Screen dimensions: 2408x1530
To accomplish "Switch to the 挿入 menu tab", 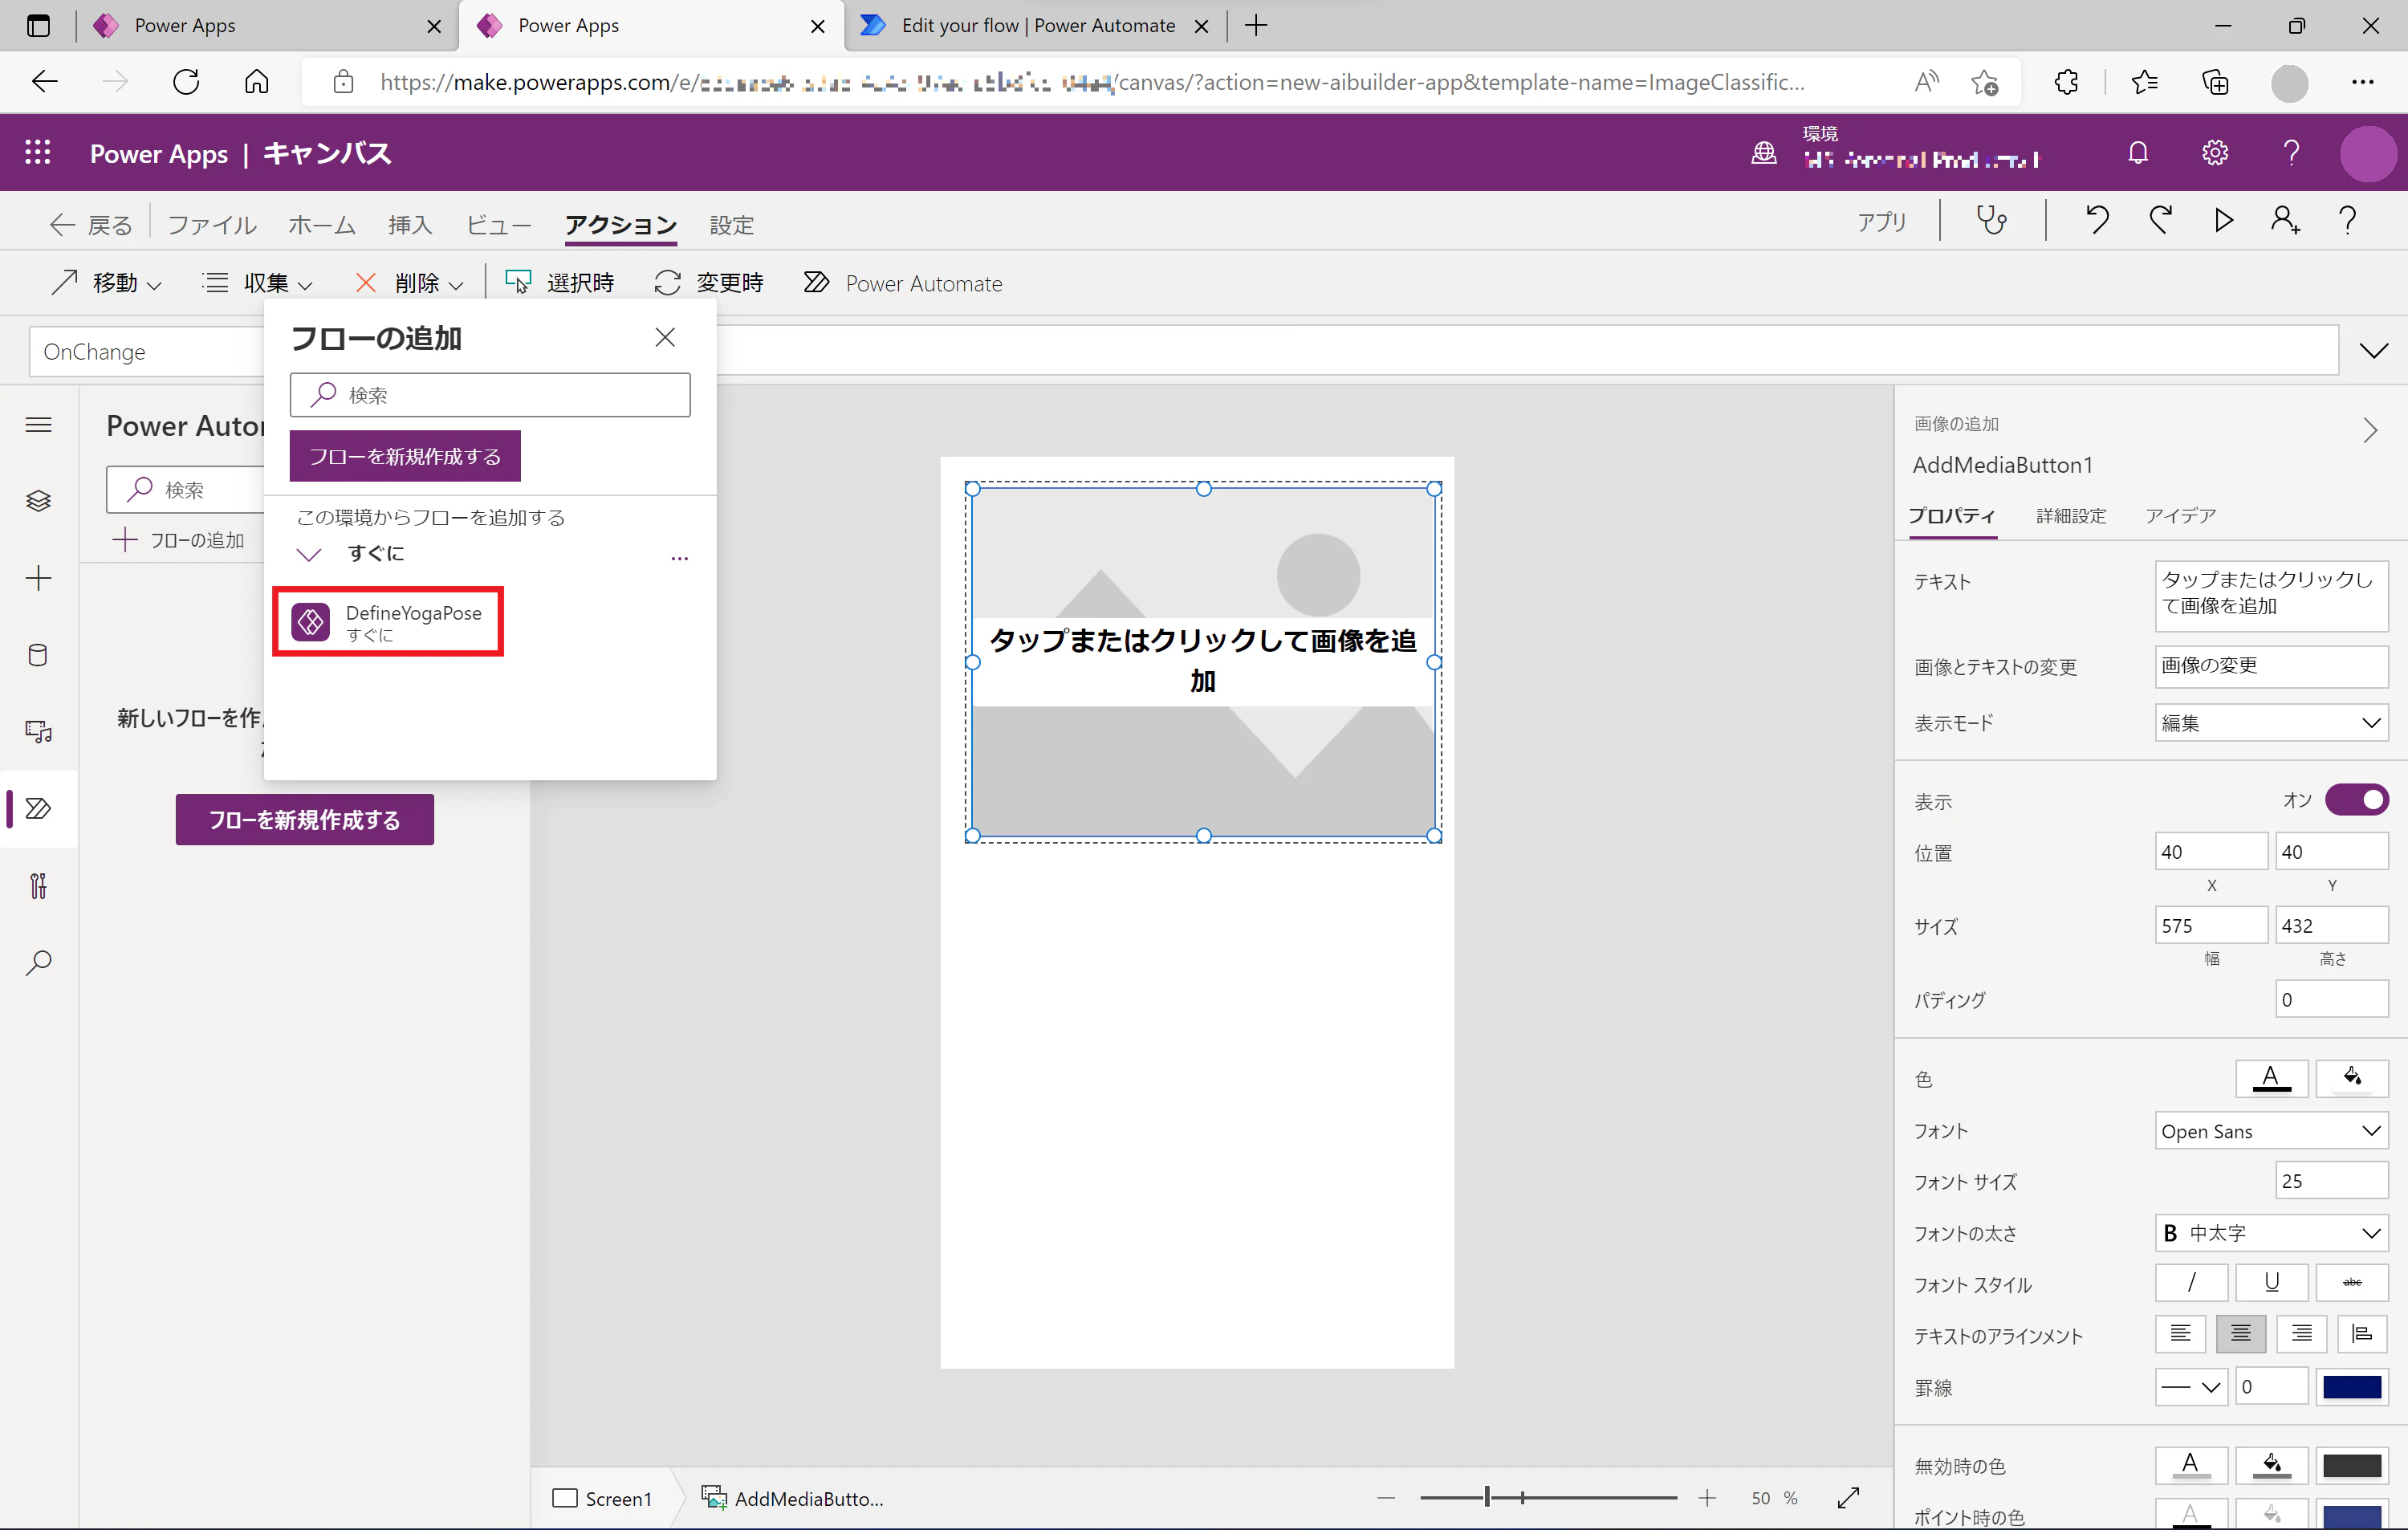I will pos(410,225).
